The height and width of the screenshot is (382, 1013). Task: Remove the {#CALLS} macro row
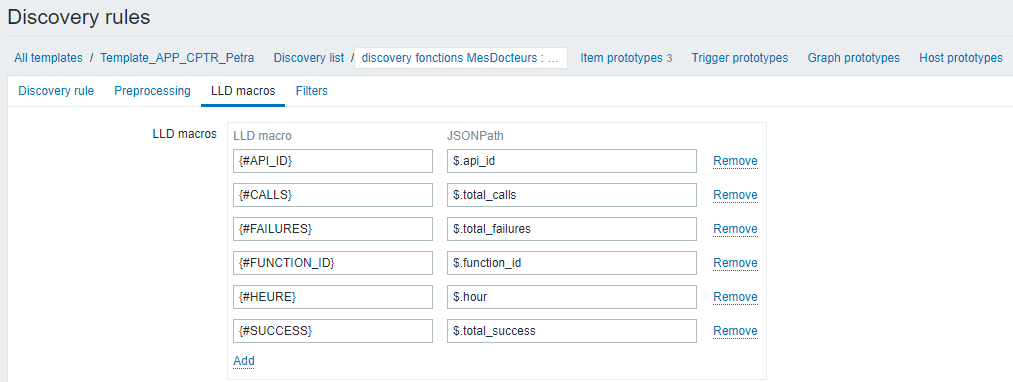pyautogui.click(x=735, y=195)
